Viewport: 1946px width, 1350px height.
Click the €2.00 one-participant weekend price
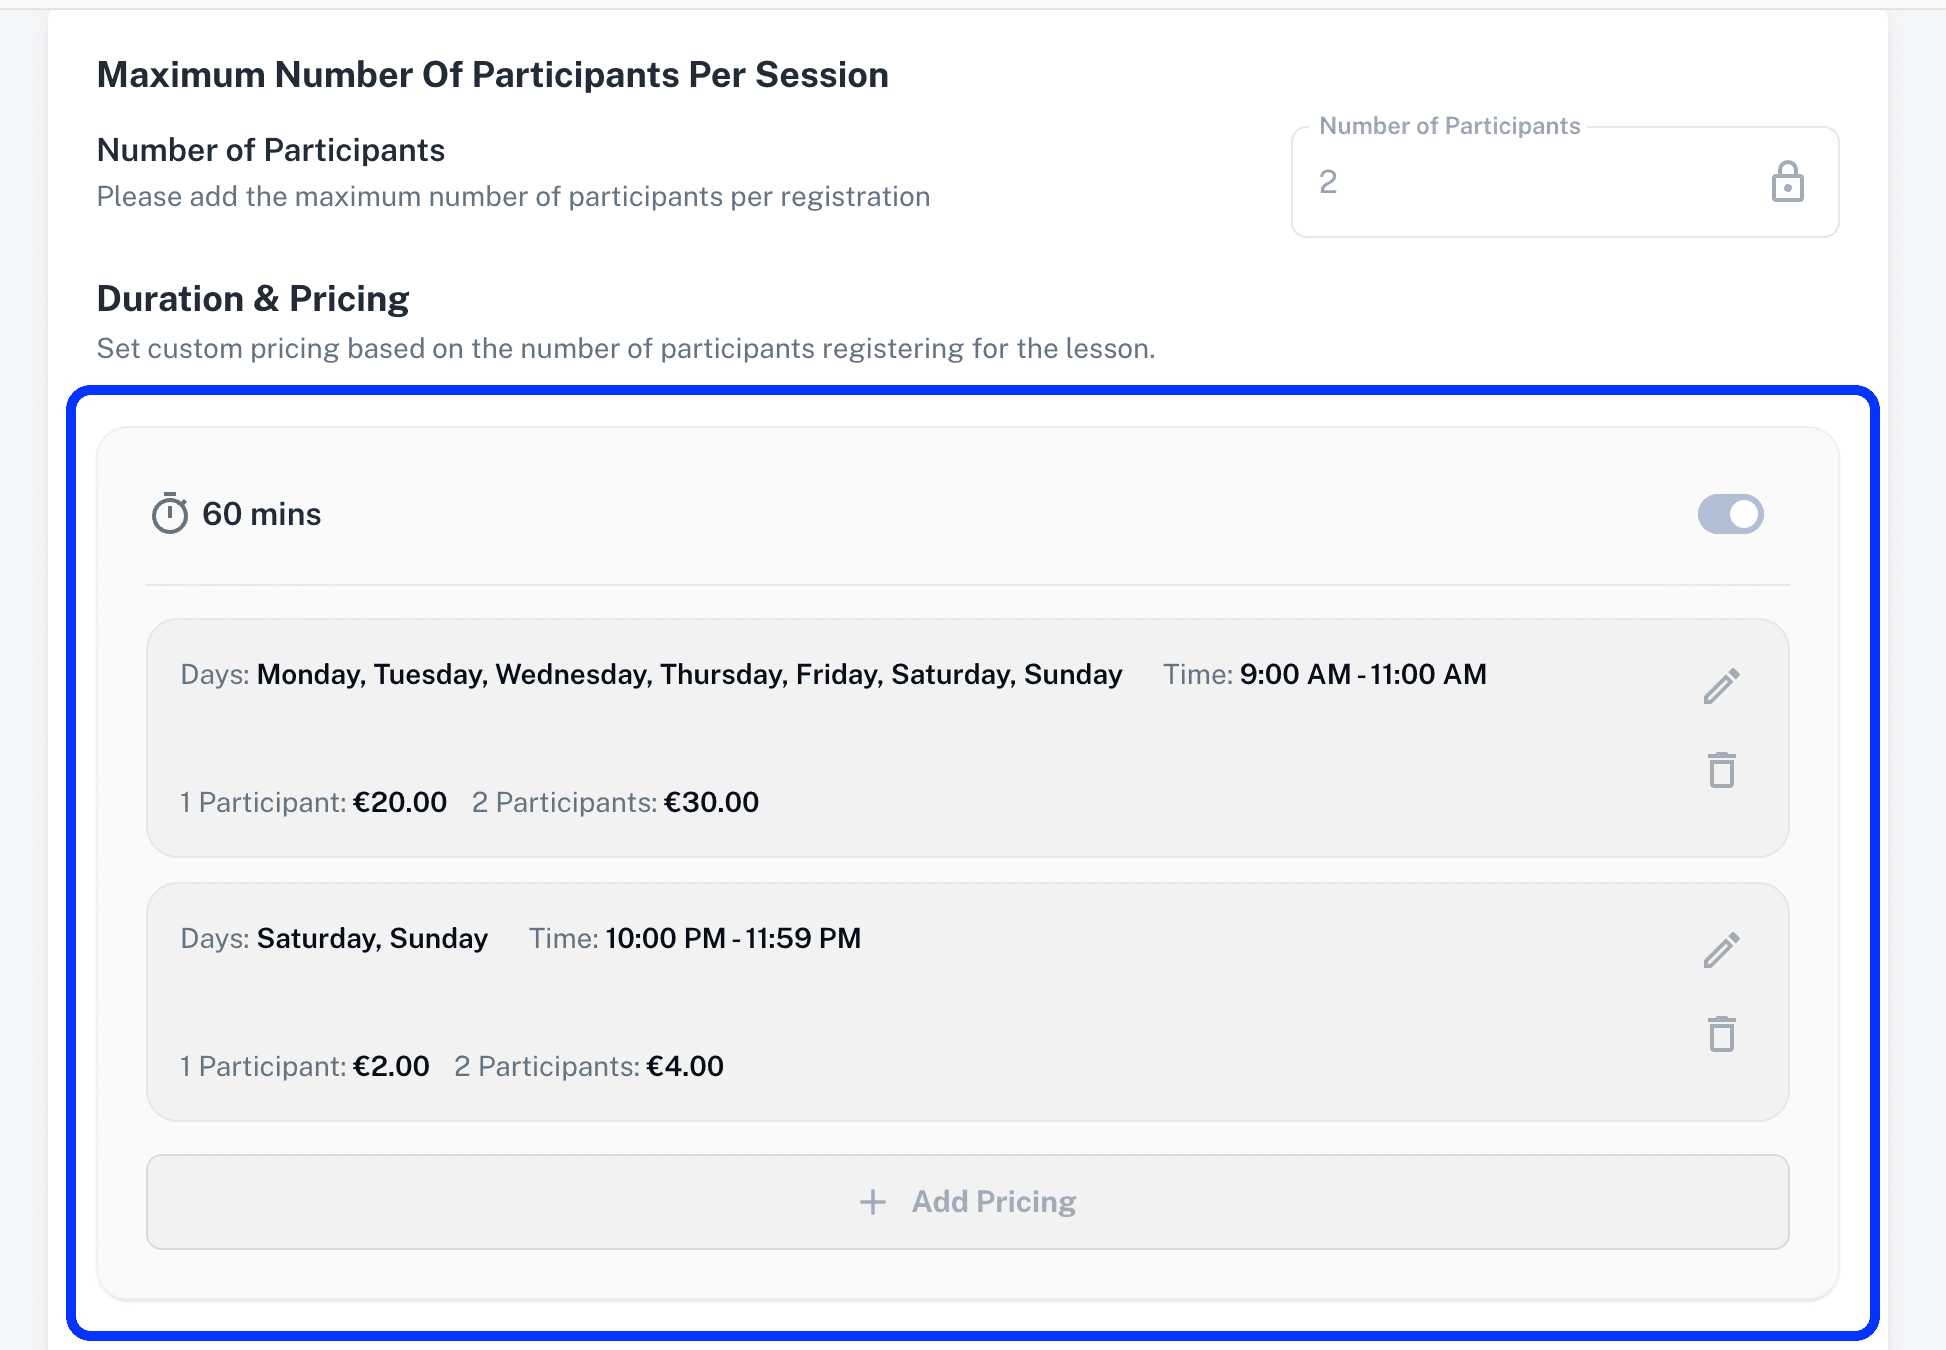(391, 1066)
